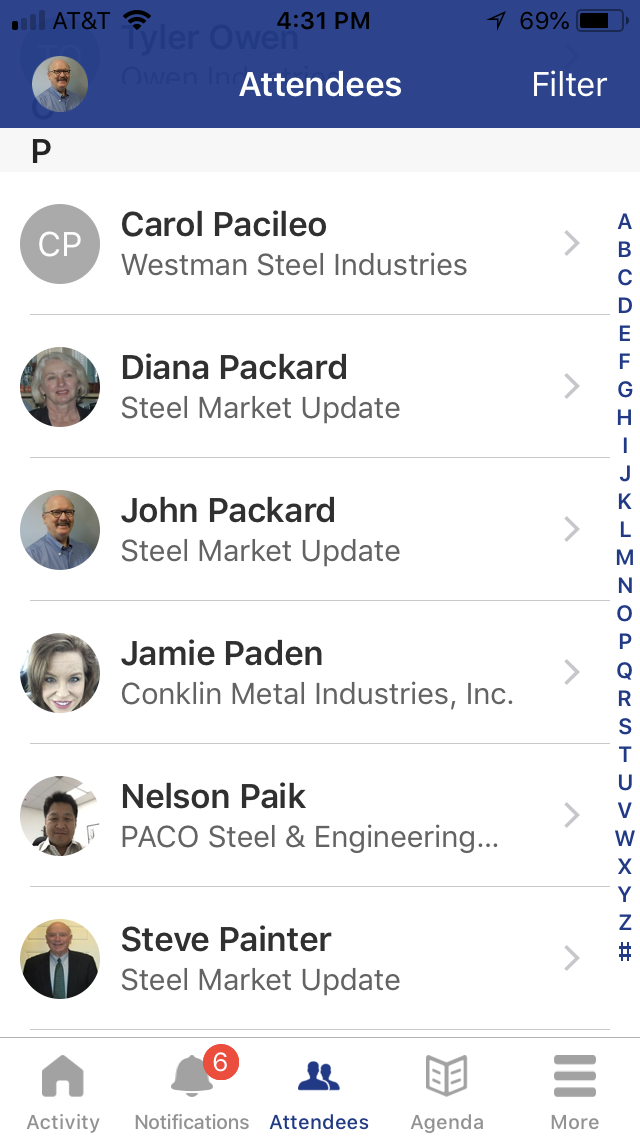640x1136 pixels.
Task: Select the # index shortcut
Action: pos(625,951)
